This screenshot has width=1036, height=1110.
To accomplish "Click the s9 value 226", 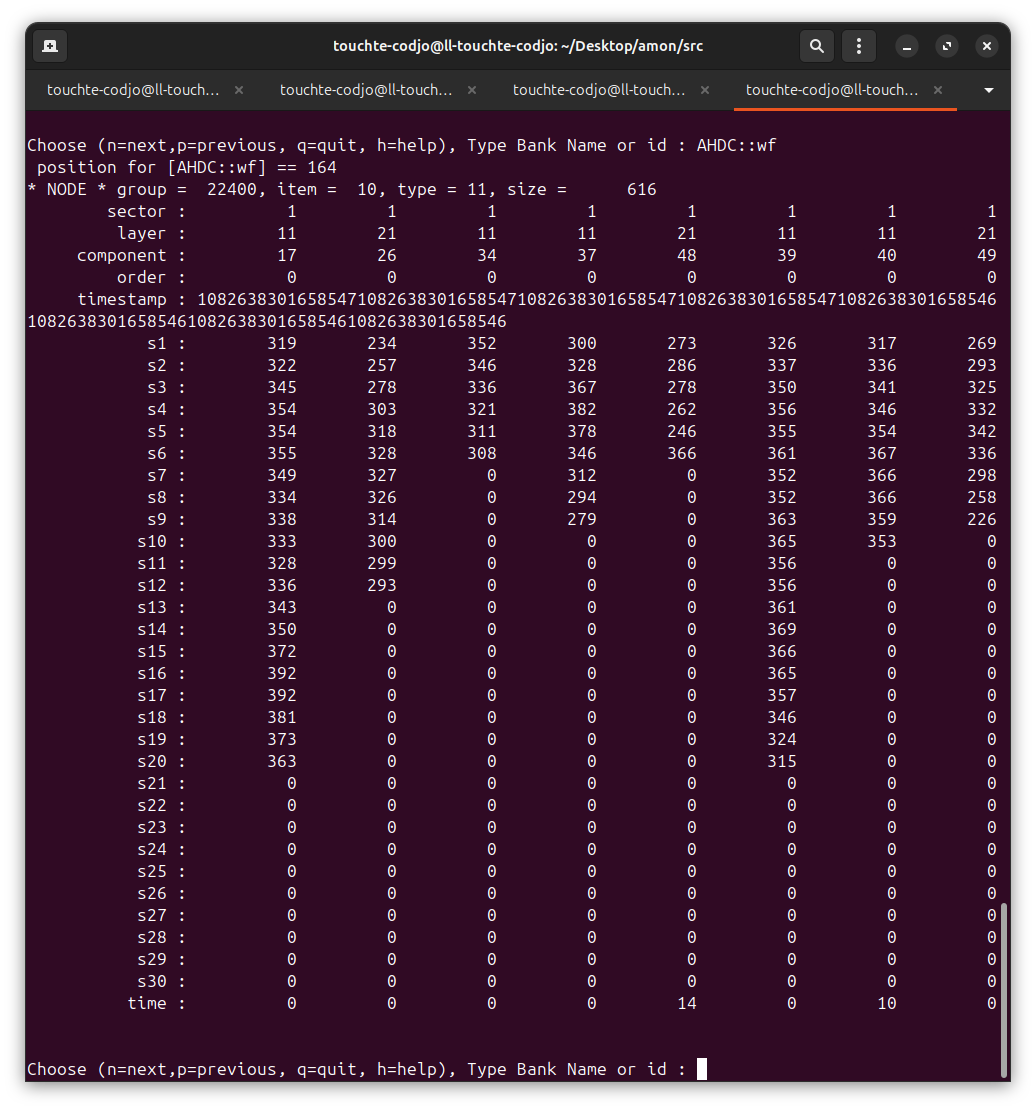I will (981, 520).
